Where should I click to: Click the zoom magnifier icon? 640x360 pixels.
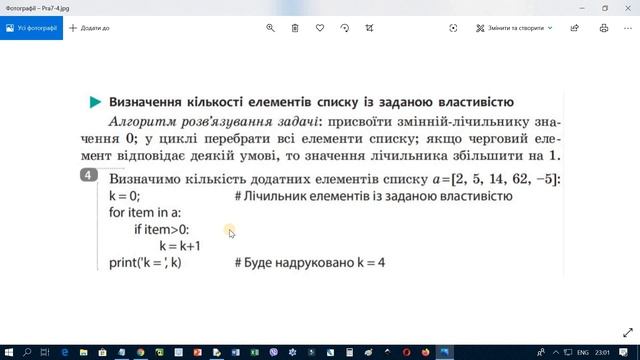point(270,28)
